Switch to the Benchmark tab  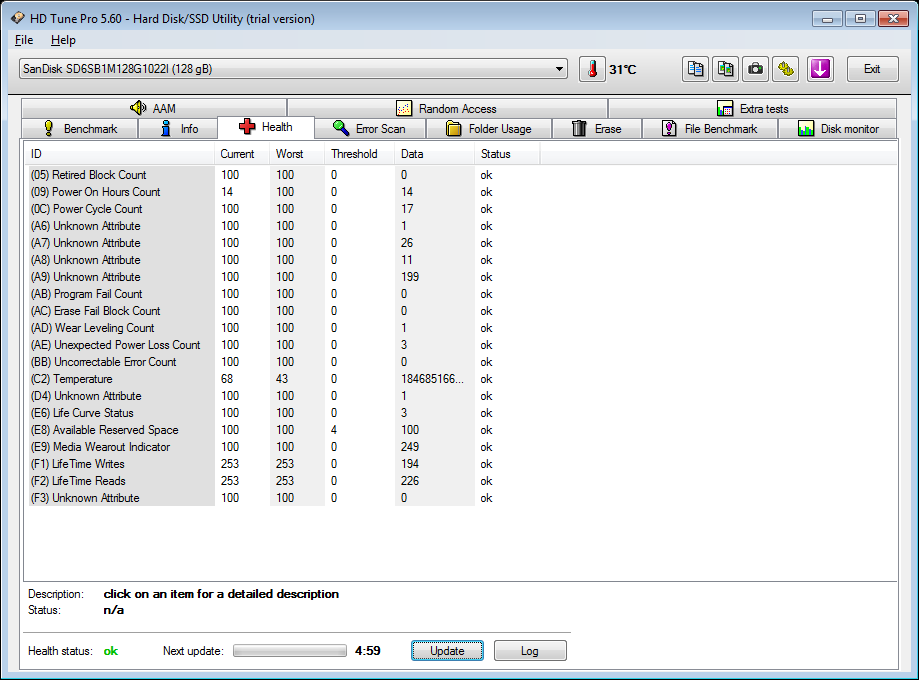80,129
